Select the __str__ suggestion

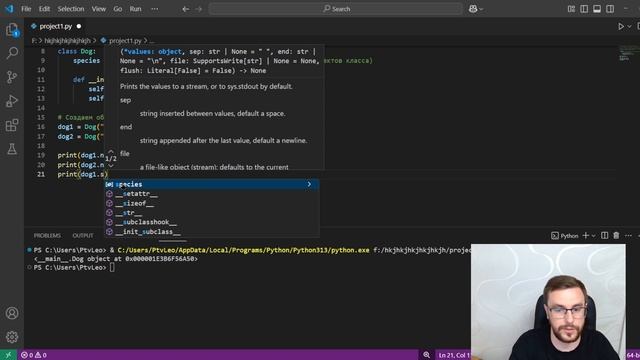pyautogui.click(x=211, y=213)
